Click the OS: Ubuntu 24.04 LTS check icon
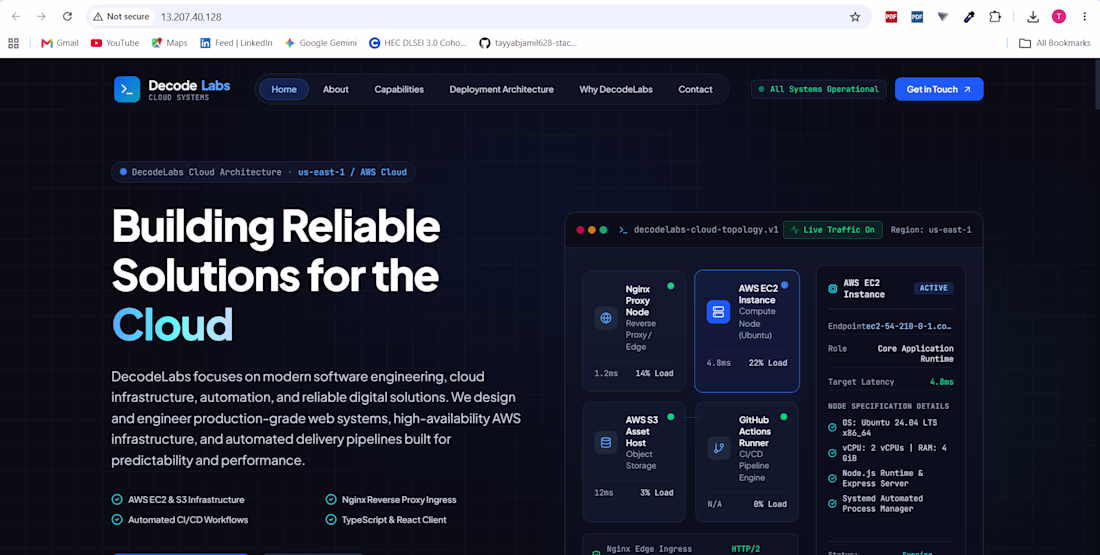Viewport: 1100px width, 555px height. [832, 427]
